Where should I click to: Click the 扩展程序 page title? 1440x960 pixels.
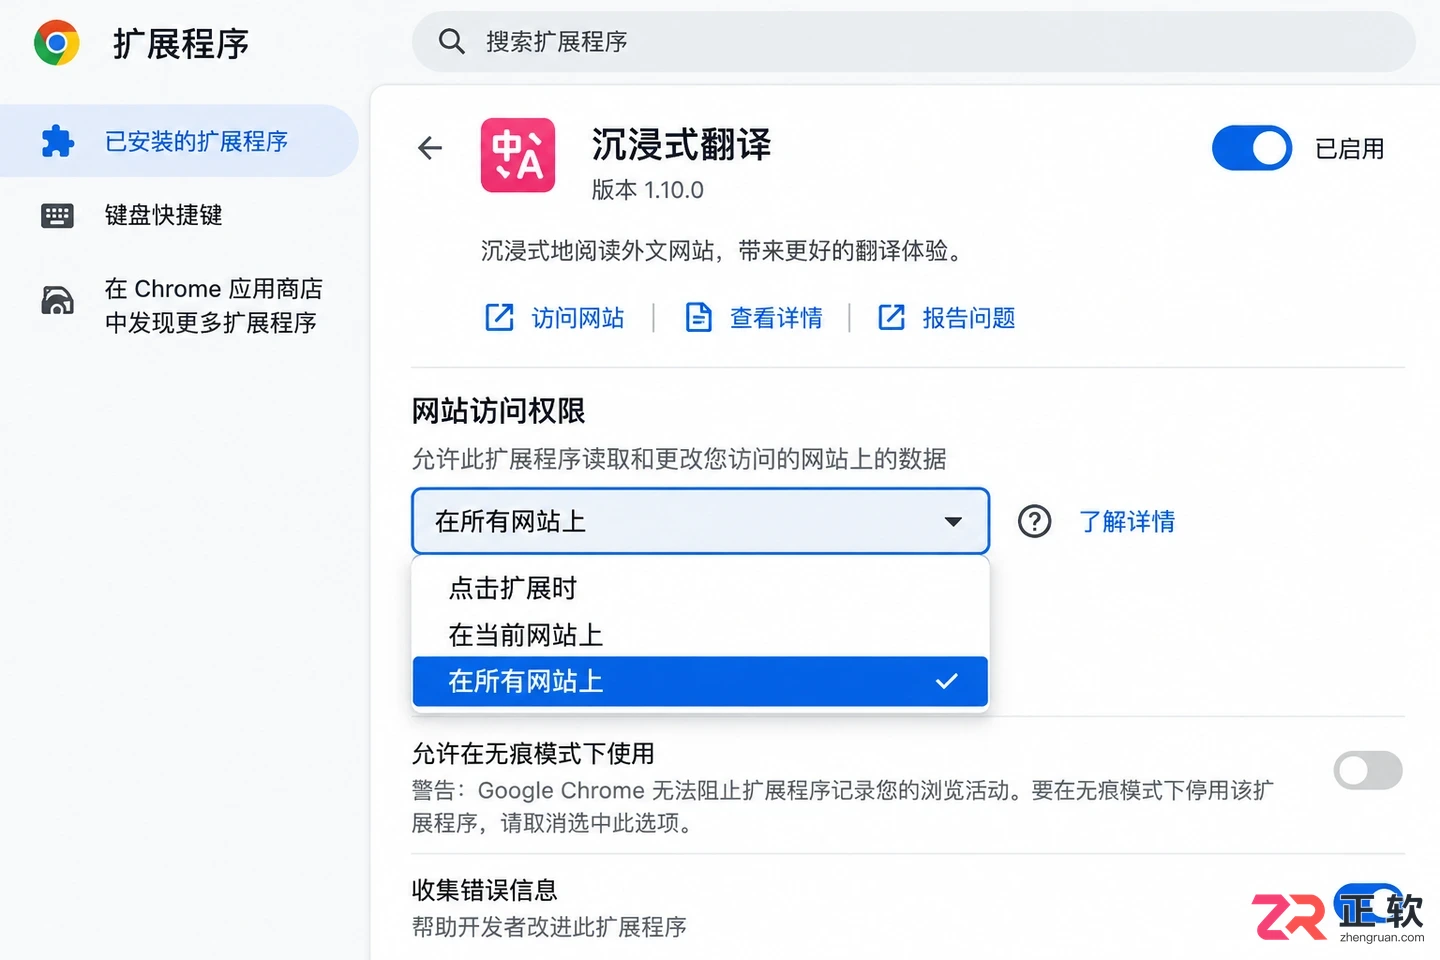click(181, 44)
